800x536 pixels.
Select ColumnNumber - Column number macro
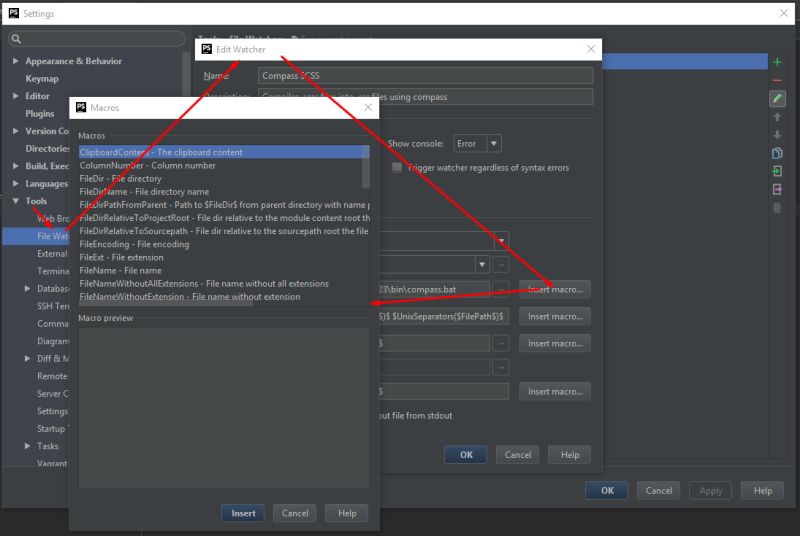[x=220, y=165]
